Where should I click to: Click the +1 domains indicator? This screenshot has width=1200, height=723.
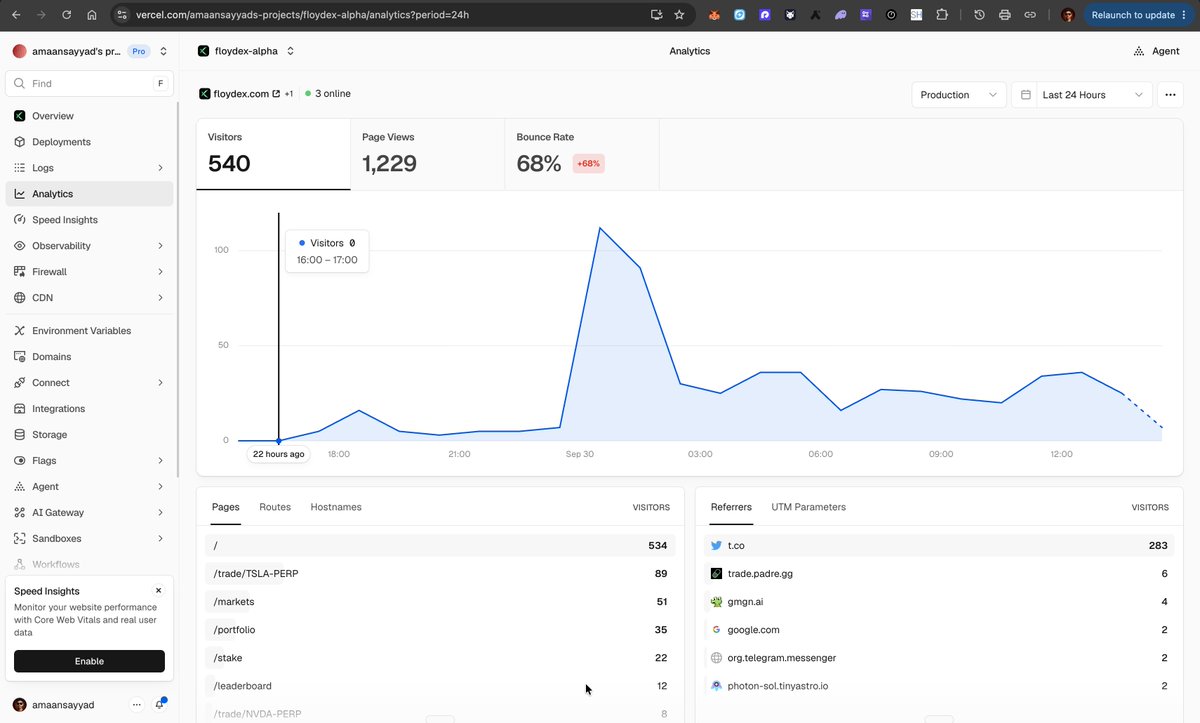pyautogui.click(x=289, y=94)
